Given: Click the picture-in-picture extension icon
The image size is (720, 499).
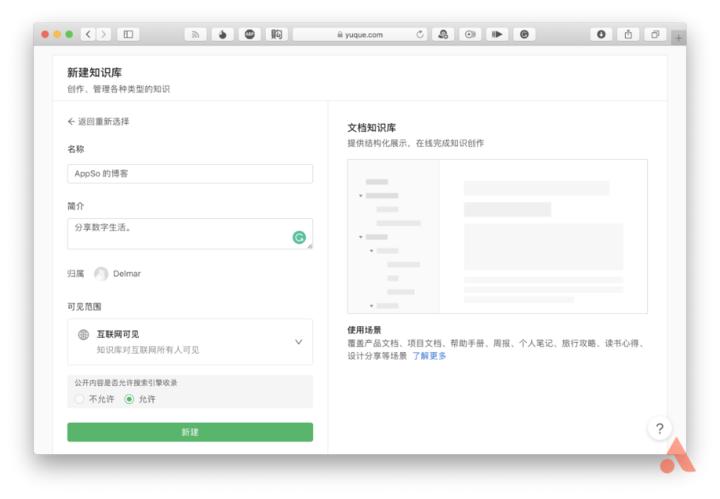Looking at the screenshot, I should (x=470, y=34).
